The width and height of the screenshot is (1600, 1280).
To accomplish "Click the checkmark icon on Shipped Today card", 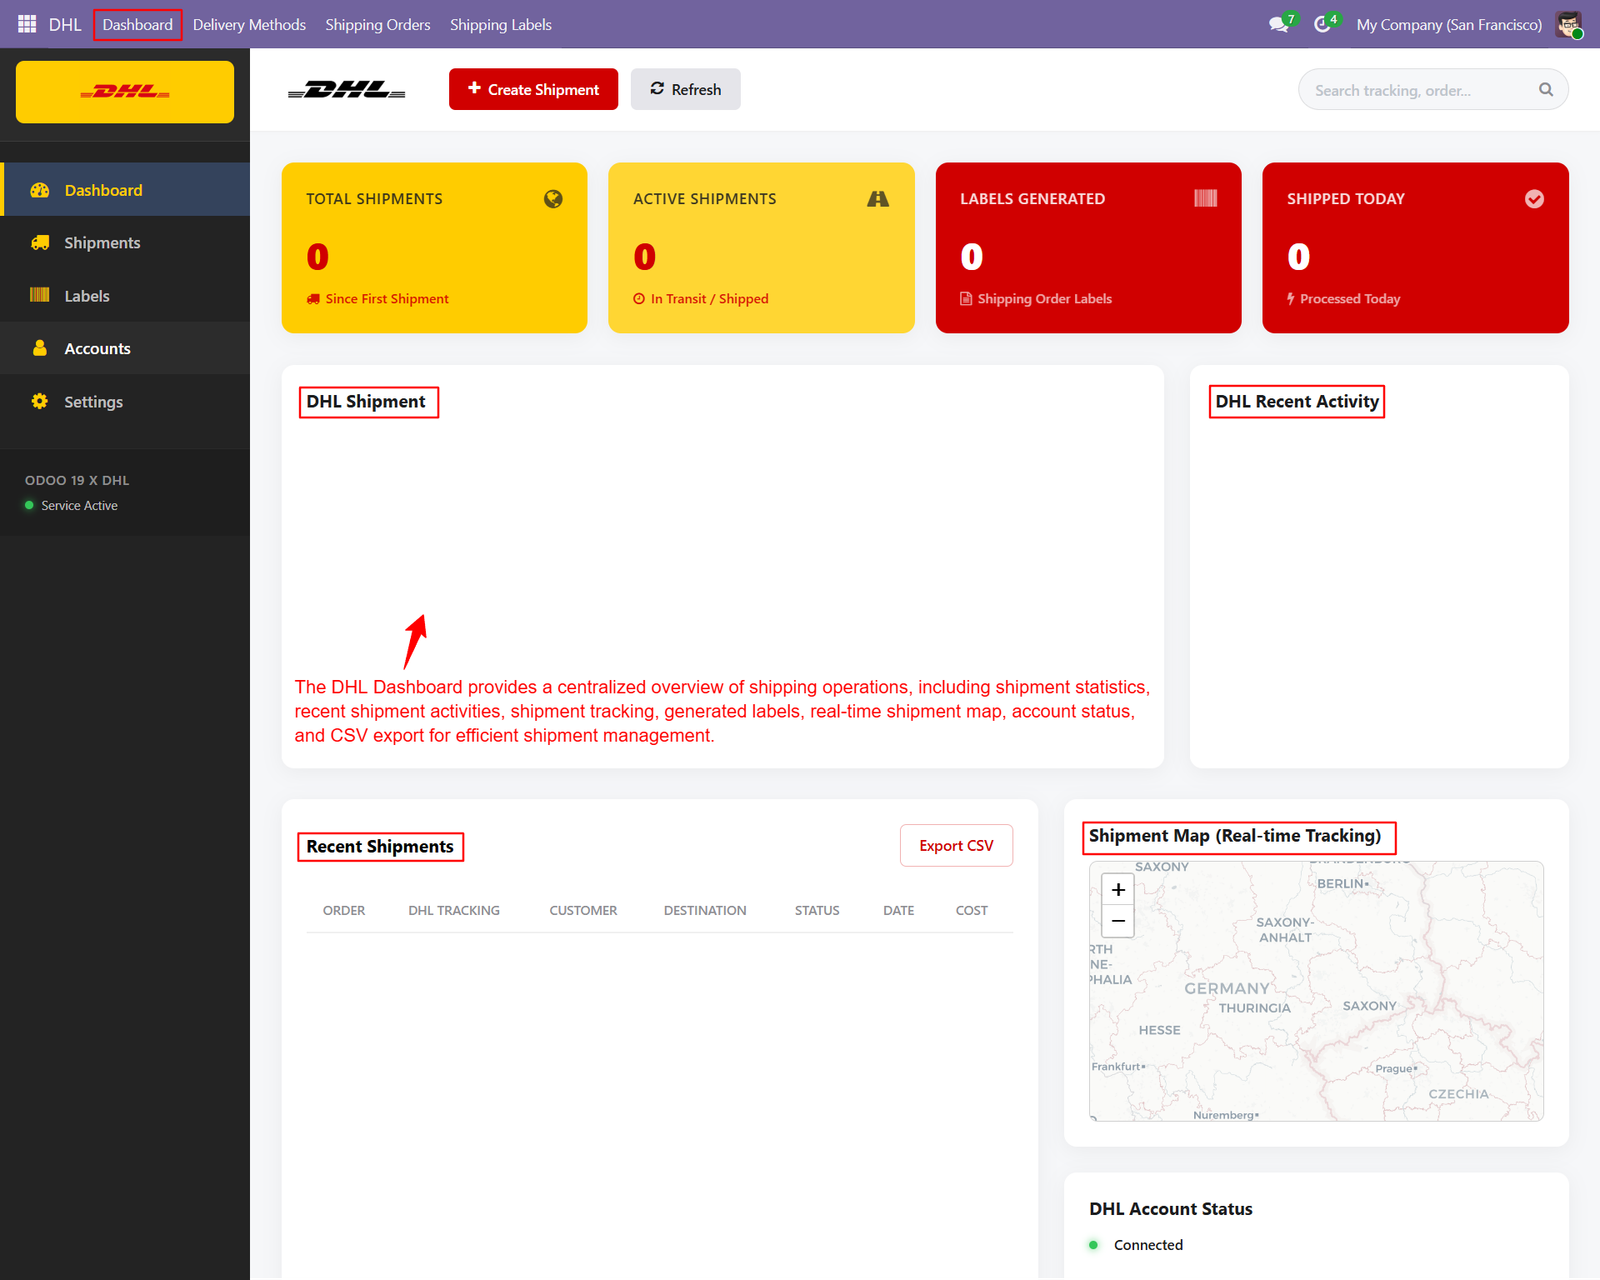I will click(x=1534, y=199).
